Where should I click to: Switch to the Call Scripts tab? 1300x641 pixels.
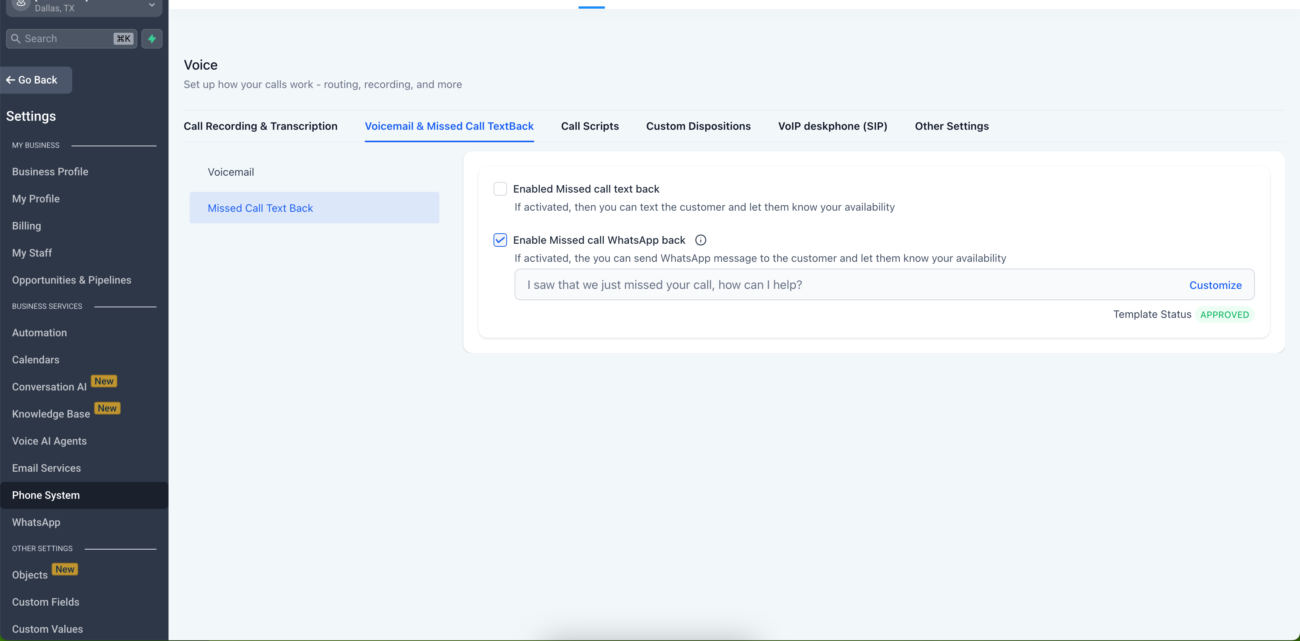click(589, 125)
